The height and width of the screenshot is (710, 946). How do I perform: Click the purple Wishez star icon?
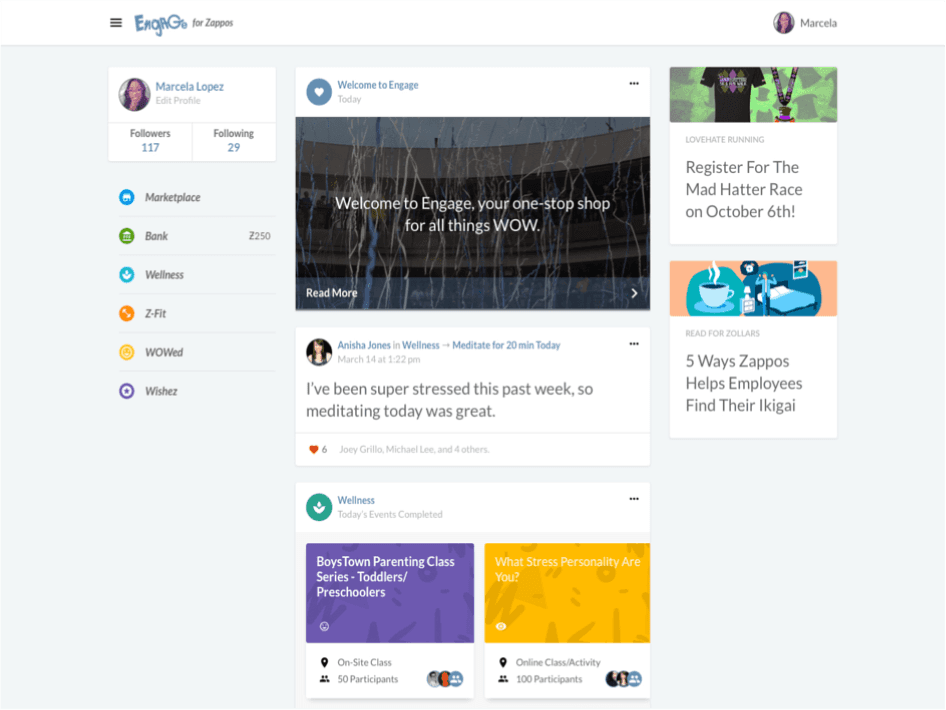127,391
